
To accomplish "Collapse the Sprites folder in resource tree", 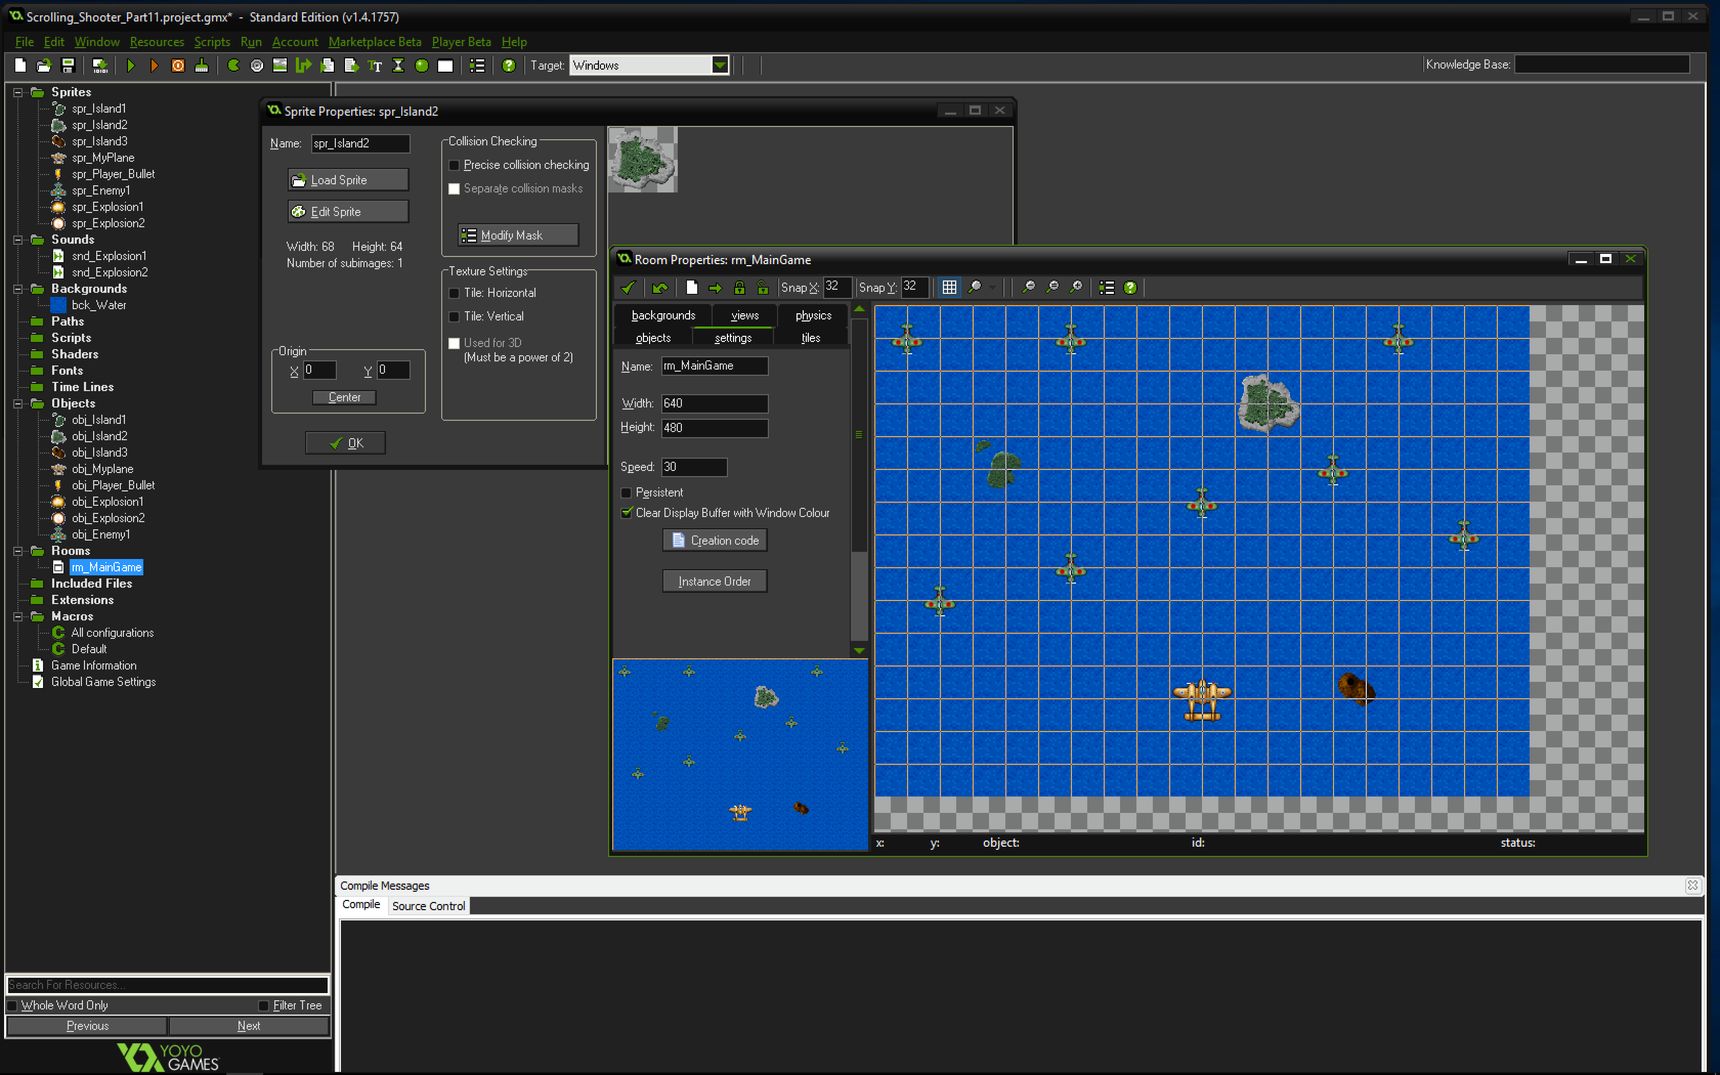I will tap(18, 92).
